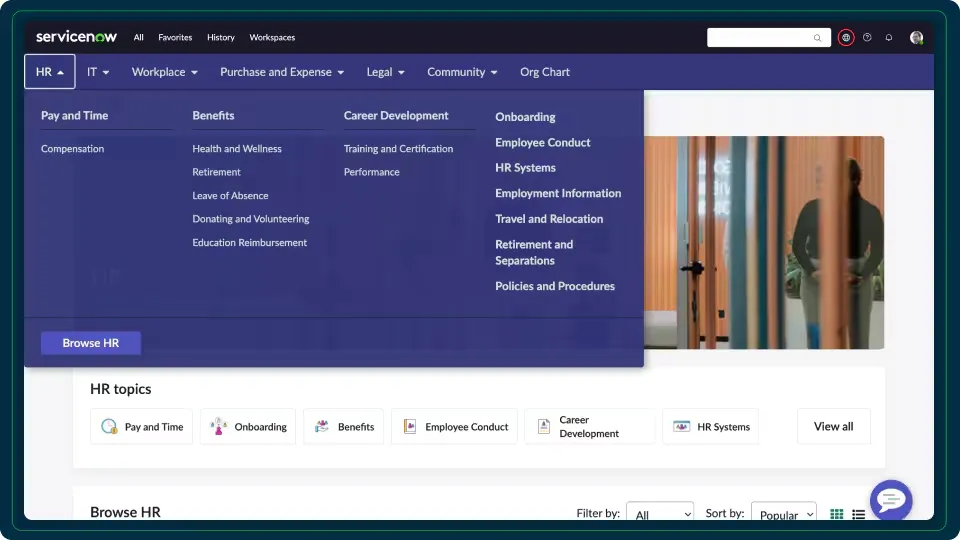Select Leave of Absence menu entry

pyautogui.click(x=230, y=196)
